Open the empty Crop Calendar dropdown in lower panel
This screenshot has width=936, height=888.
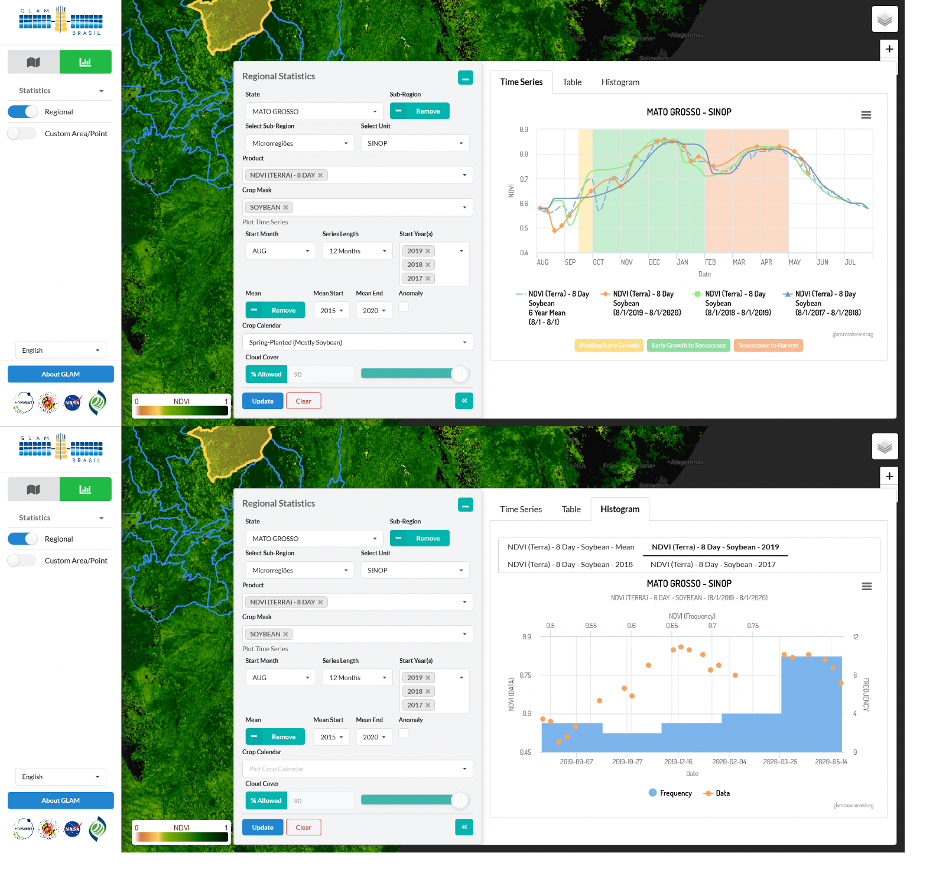pos(357,769)
